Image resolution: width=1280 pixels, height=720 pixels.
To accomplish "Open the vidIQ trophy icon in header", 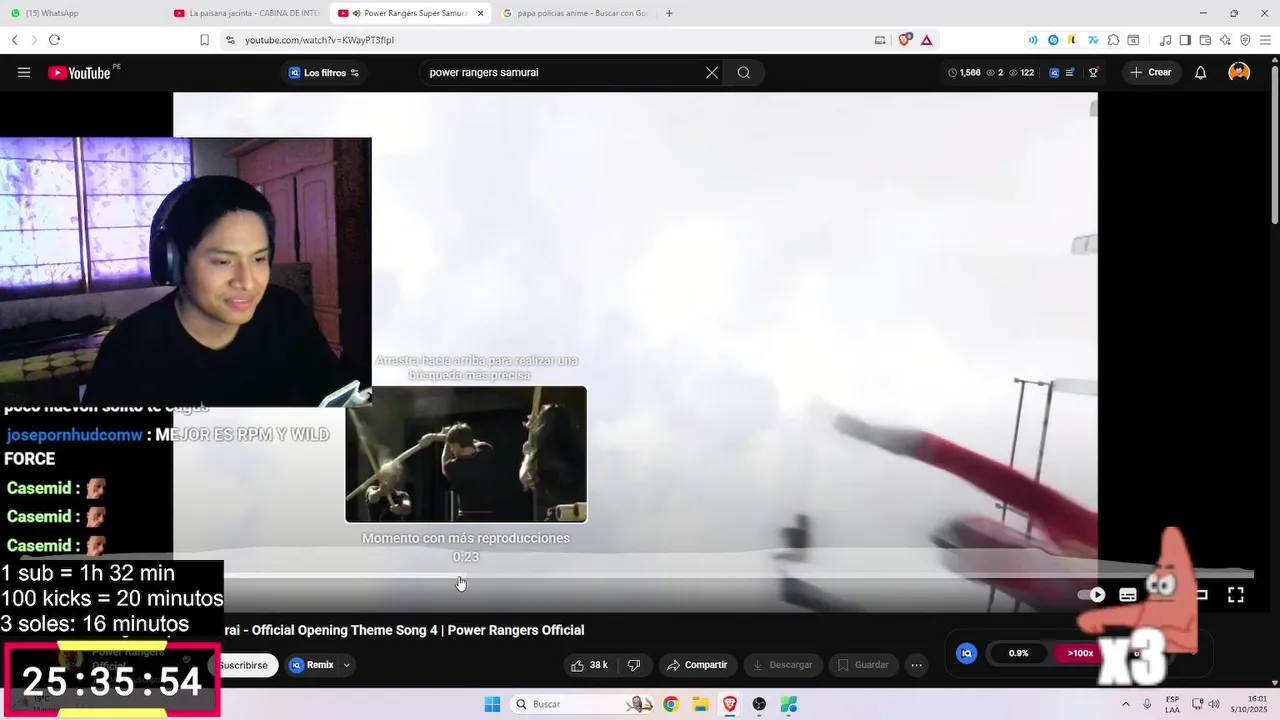I will point(1094,72).
